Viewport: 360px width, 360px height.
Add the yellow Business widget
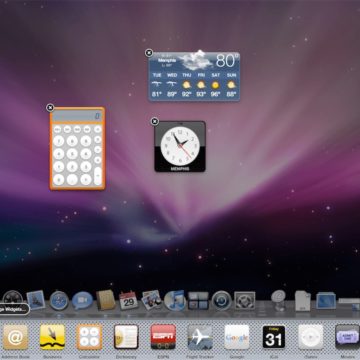point(52,337)
